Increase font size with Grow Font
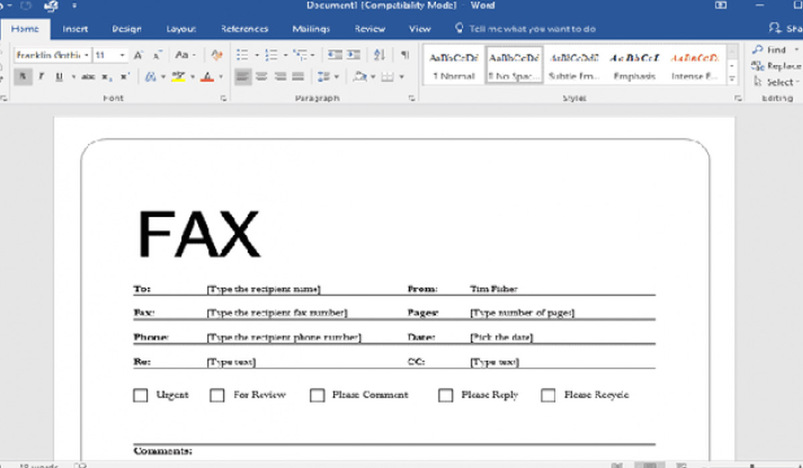The width and height of the screenshot is (803, 468). click(138, 55)
